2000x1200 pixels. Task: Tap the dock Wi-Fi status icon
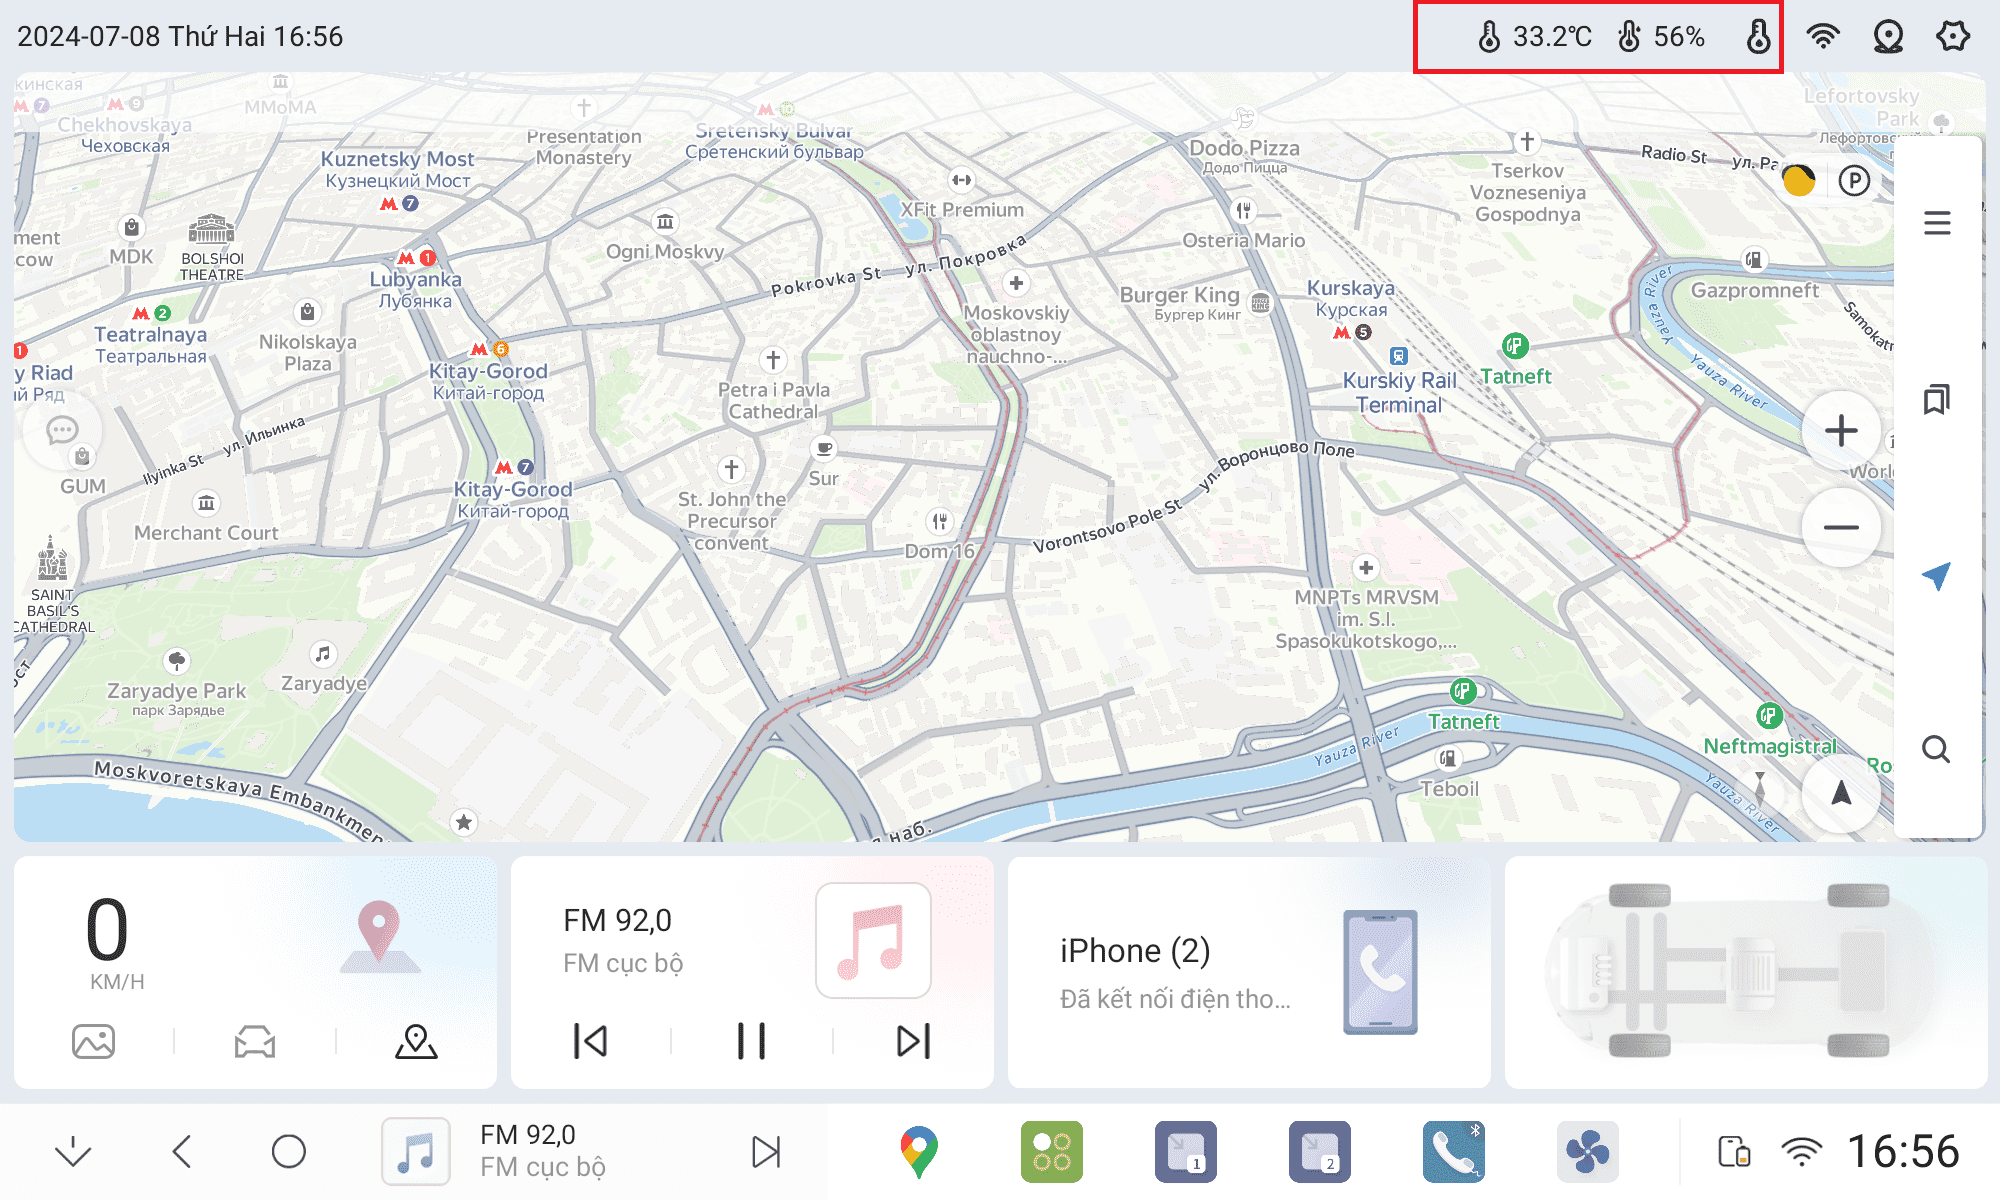(x=1802, y=1152)
